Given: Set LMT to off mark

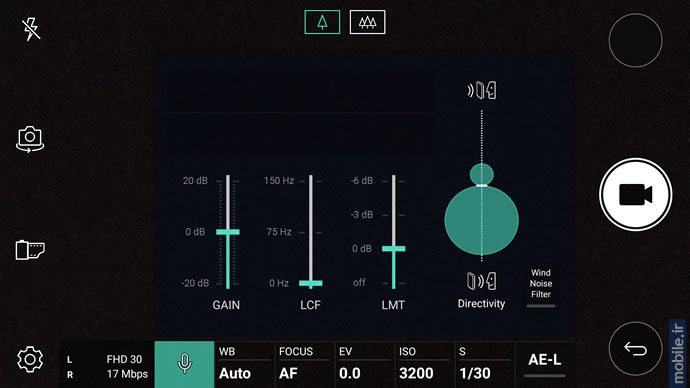Looking at the screenshot, I should point(393,283).
